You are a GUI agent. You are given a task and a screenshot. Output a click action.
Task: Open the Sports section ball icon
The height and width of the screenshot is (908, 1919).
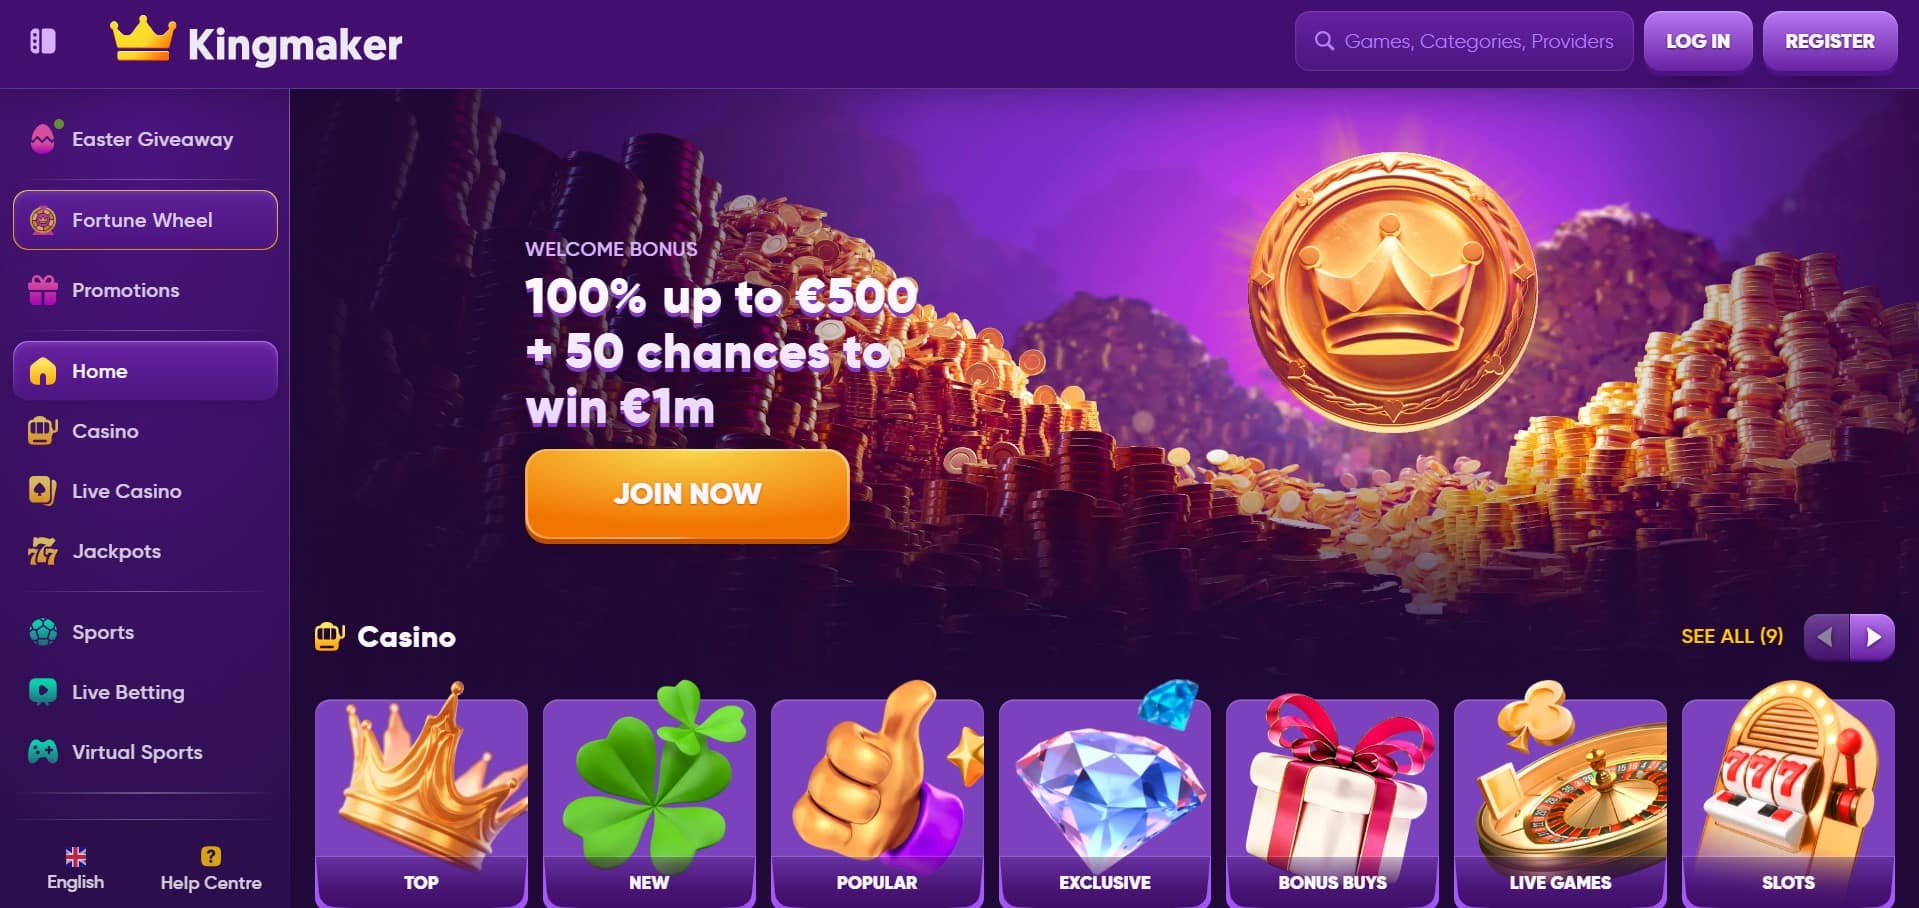pos(43,632)
